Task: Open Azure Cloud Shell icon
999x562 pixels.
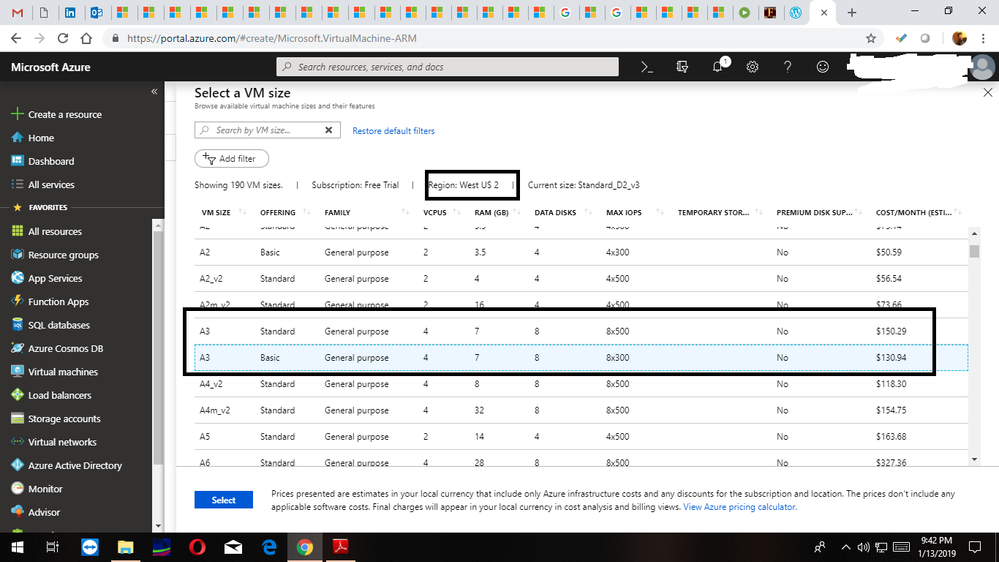Action: [x=647, y=67]
